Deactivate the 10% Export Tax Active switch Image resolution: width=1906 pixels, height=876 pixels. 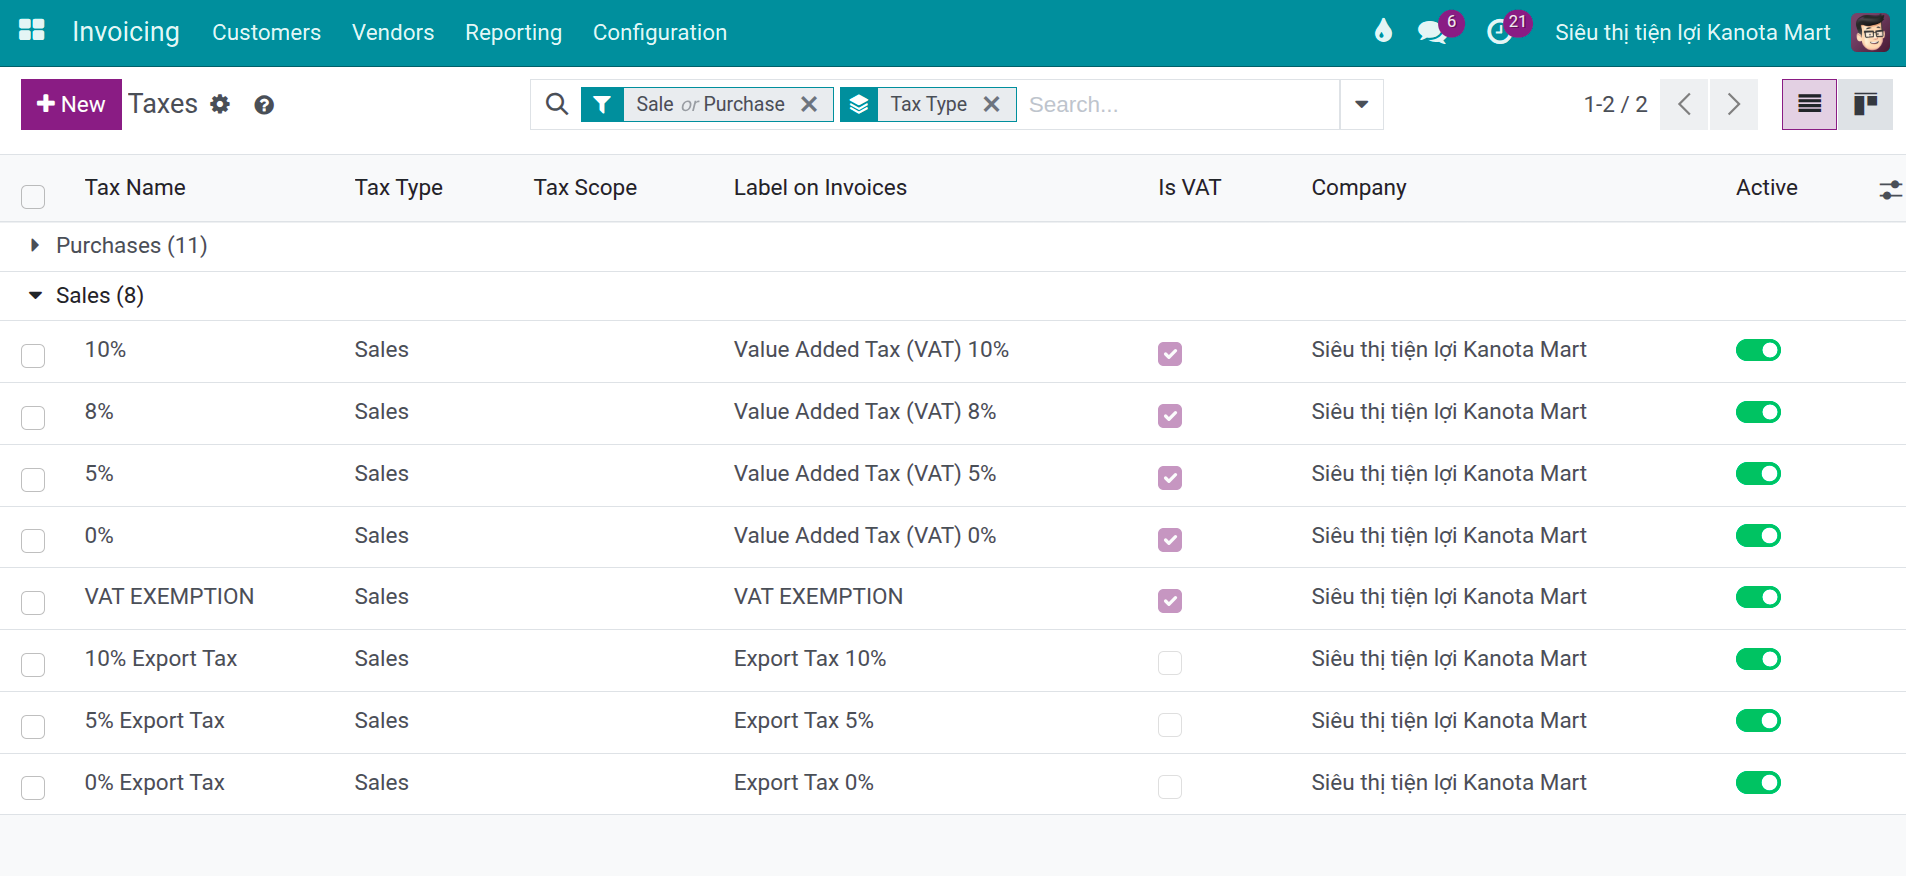[x=1758, y=659]
